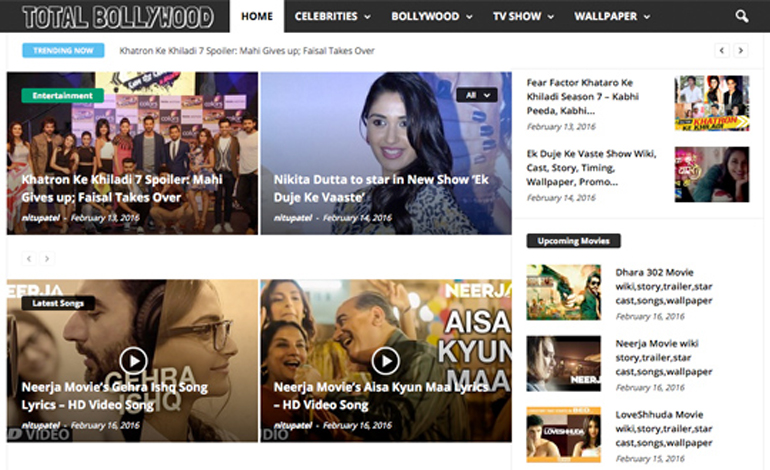Click the Trending Now label
The height and width of the screenshot is (470, 770).
63,50
